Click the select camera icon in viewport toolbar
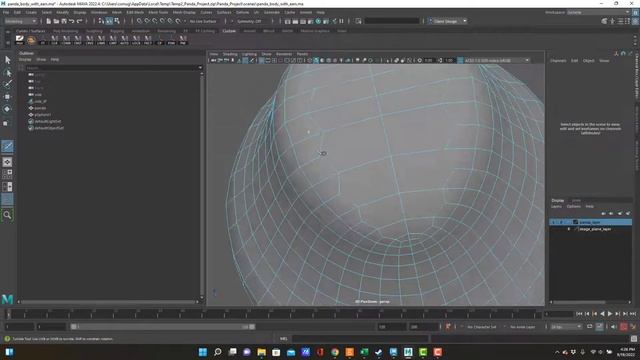This screenshot has width=640, height=360. (x=213, y=60)
